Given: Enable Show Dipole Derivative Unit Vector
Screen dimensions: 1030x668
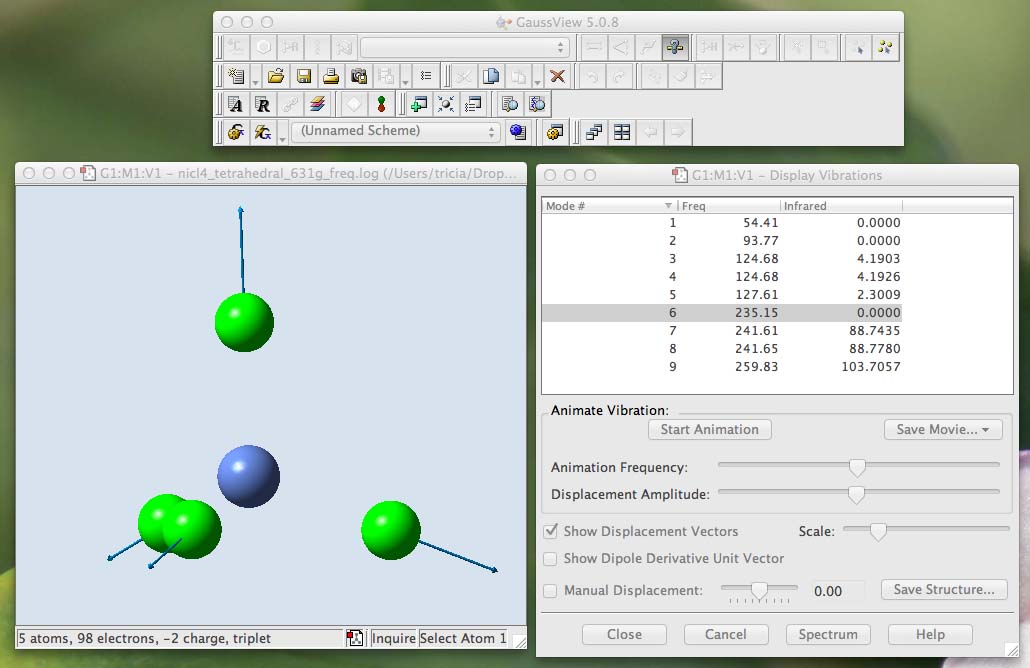Looking at the screenshot, I should tap(550, 559).
